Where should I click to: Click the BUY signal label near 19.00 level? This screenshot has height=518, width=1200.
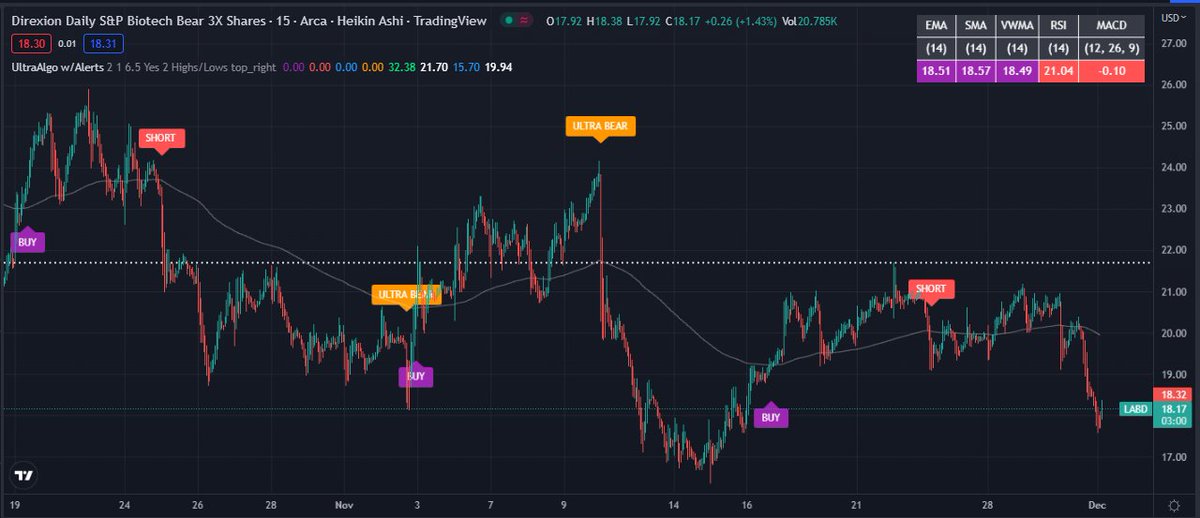click(416, 377)
